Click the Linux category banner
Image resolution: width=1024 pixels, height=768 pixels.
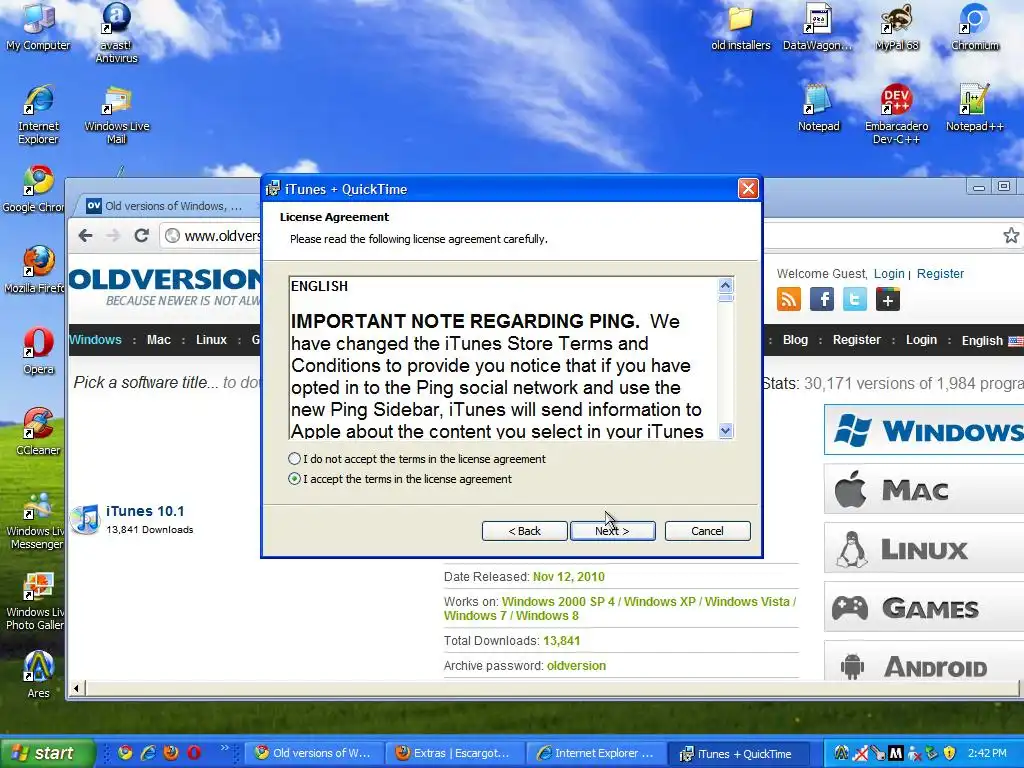click(x=923, y=549)
